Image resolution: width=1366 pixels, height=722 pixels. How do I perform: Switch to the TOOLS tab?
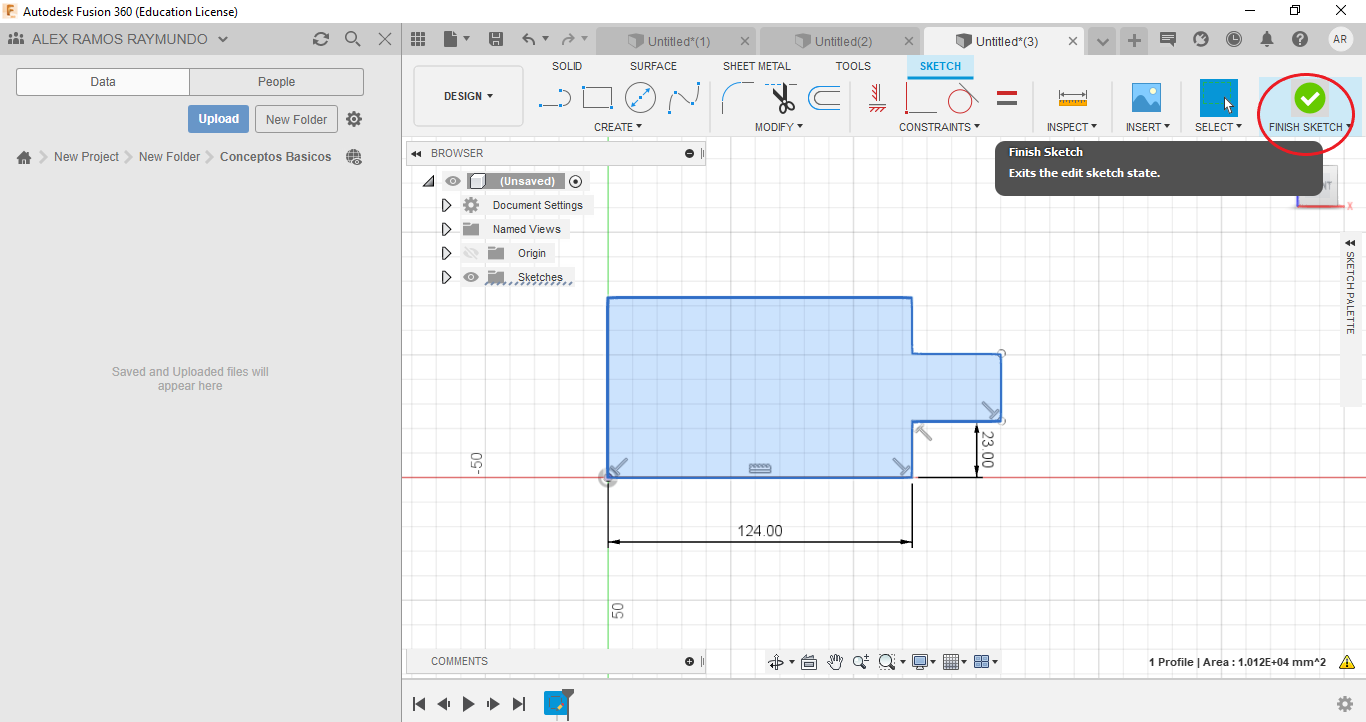pos(853,66)
